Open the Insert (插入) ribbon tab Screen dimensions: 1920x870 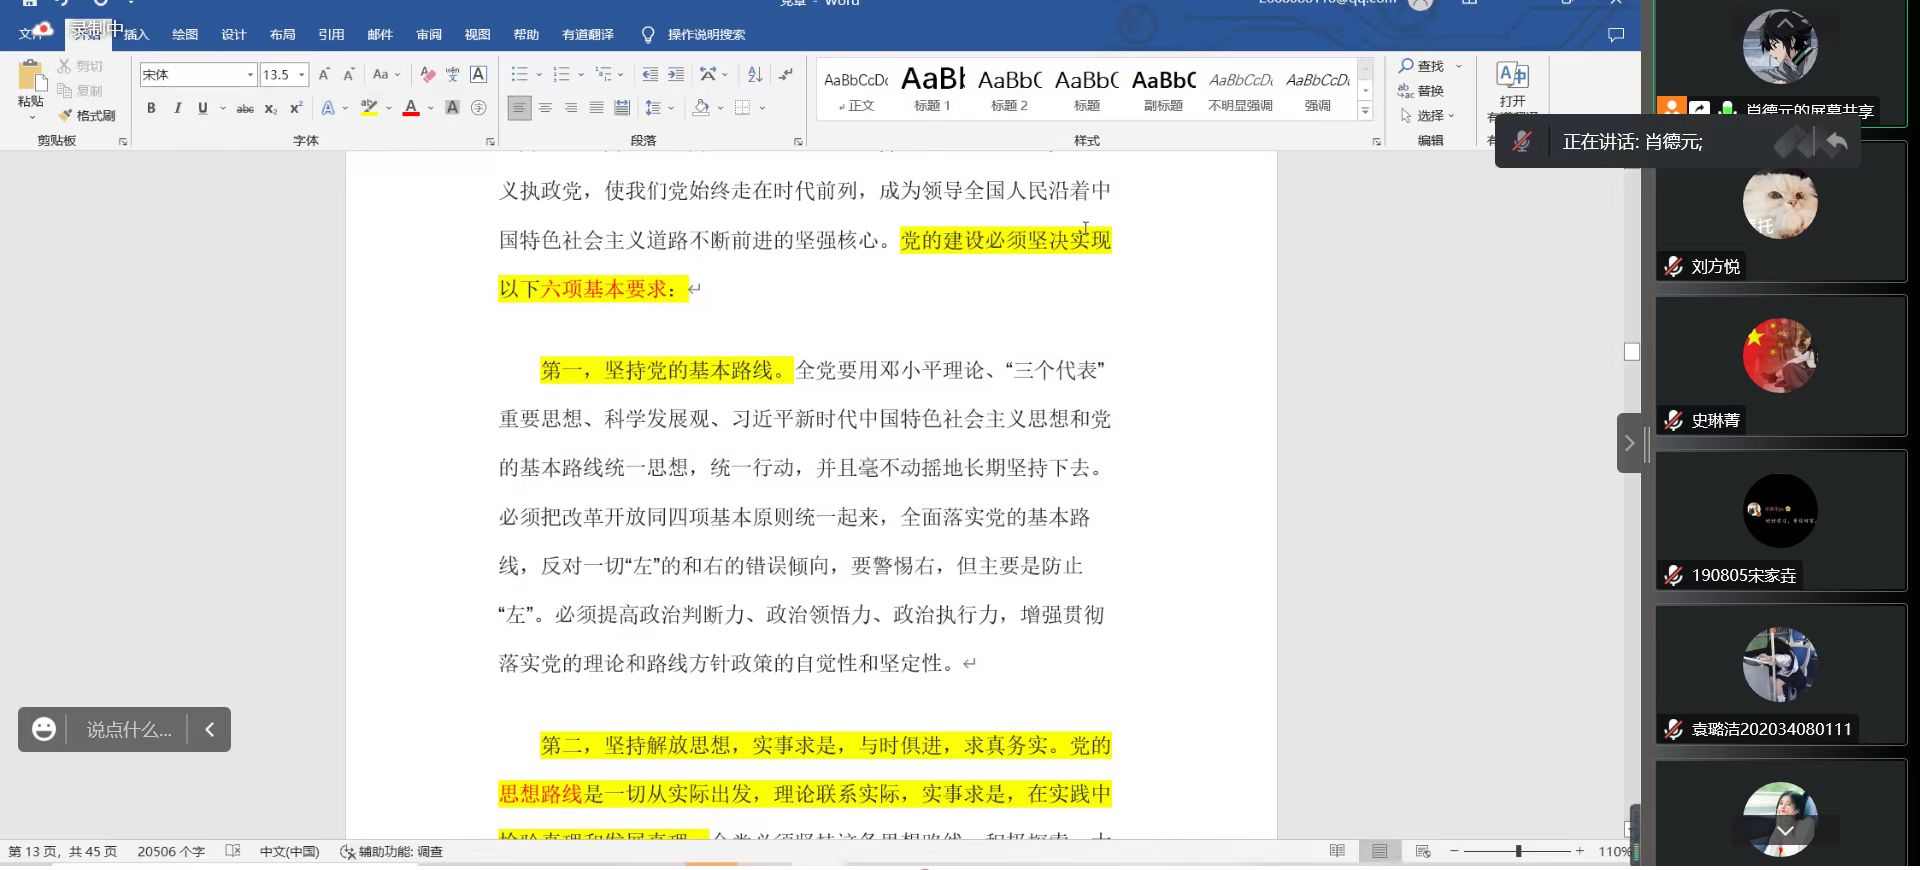click(136, 35)
